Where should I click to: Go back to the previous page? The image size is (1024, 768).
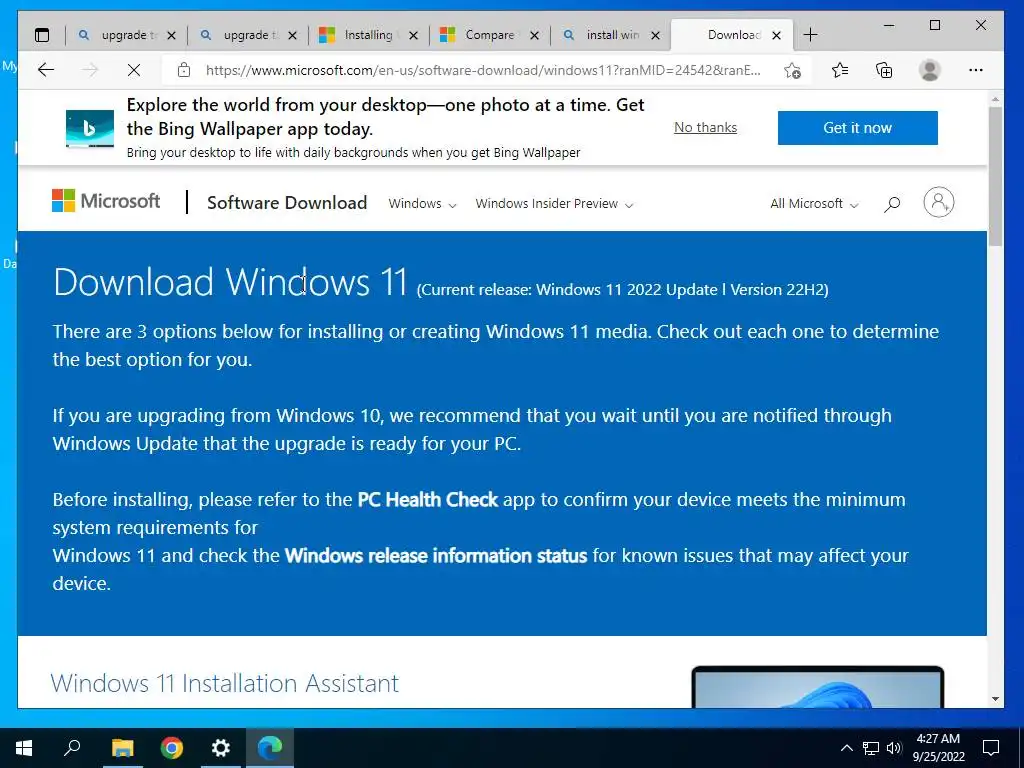pos(46,70)
